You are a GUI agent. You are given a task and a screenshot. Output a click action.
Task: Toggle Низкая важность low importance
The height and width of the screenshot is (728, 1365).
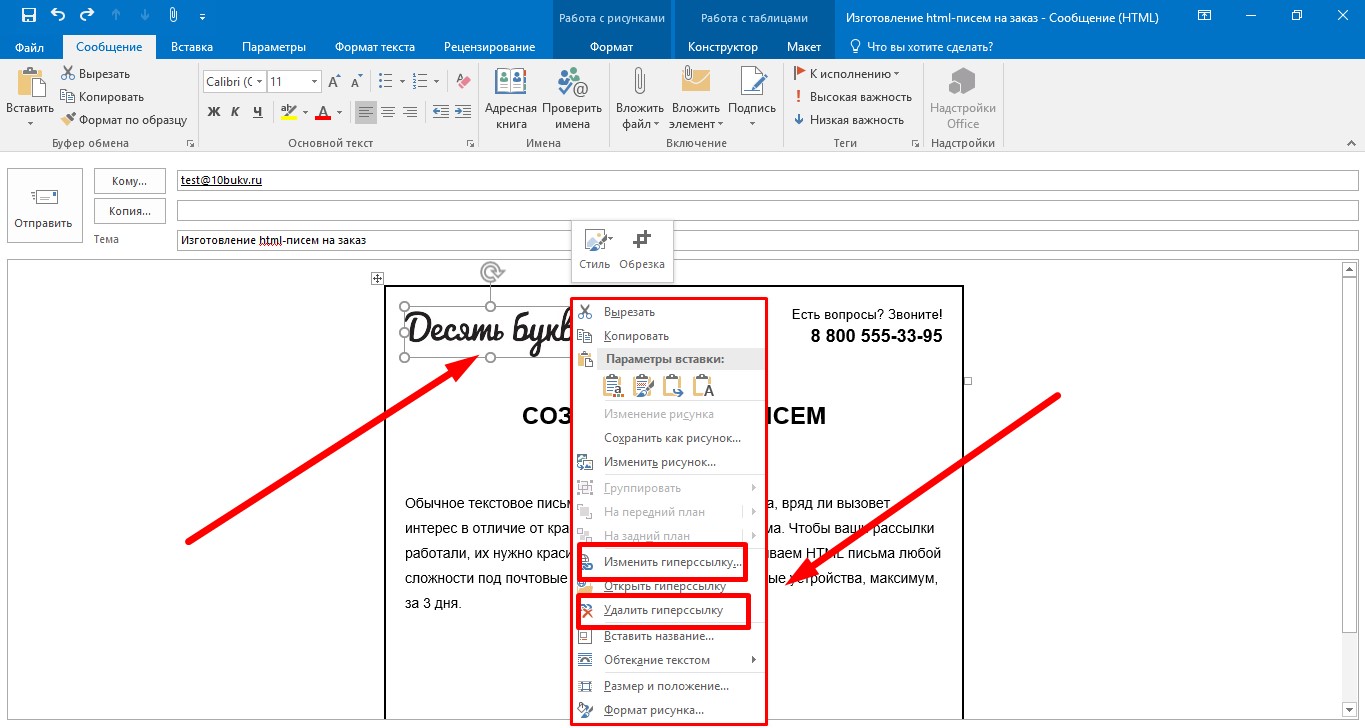click(848, 120)
